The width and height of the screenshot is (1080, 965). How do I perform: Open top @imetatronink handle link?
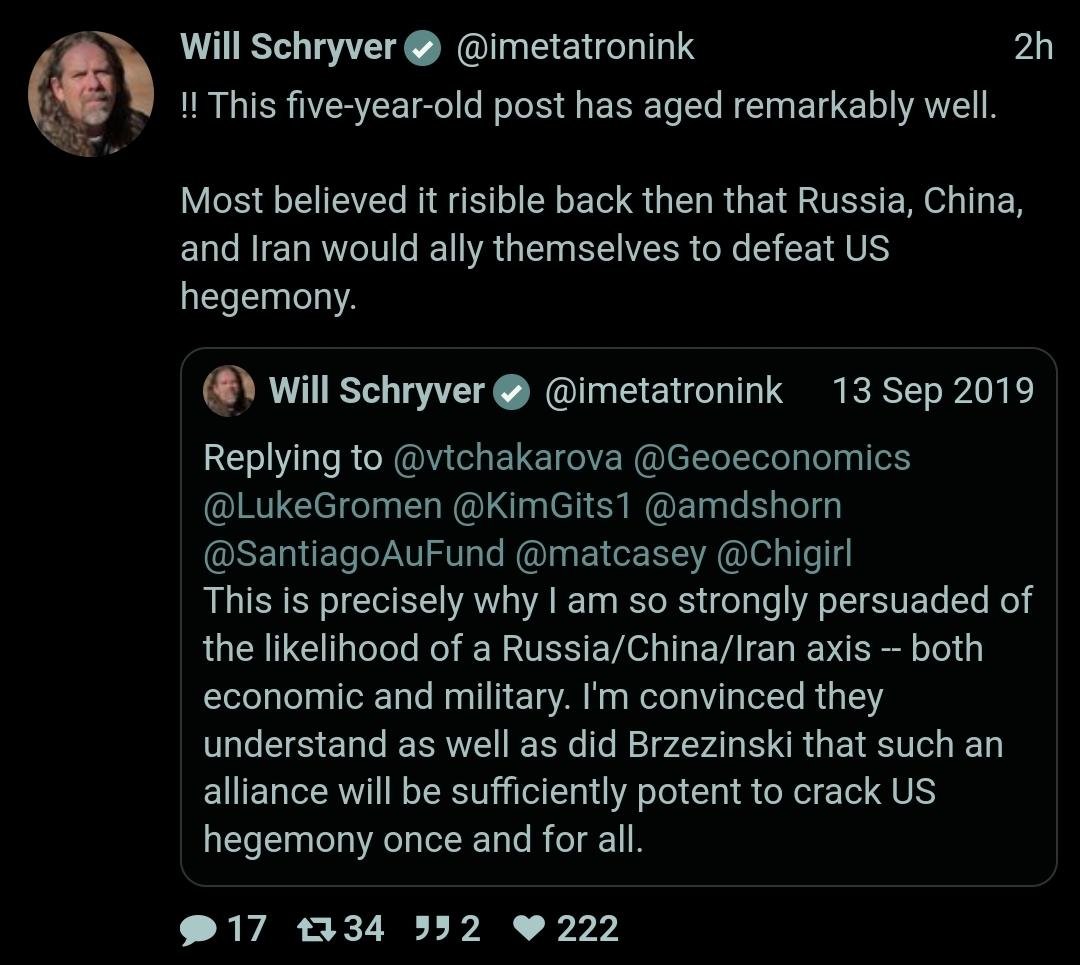575,47
